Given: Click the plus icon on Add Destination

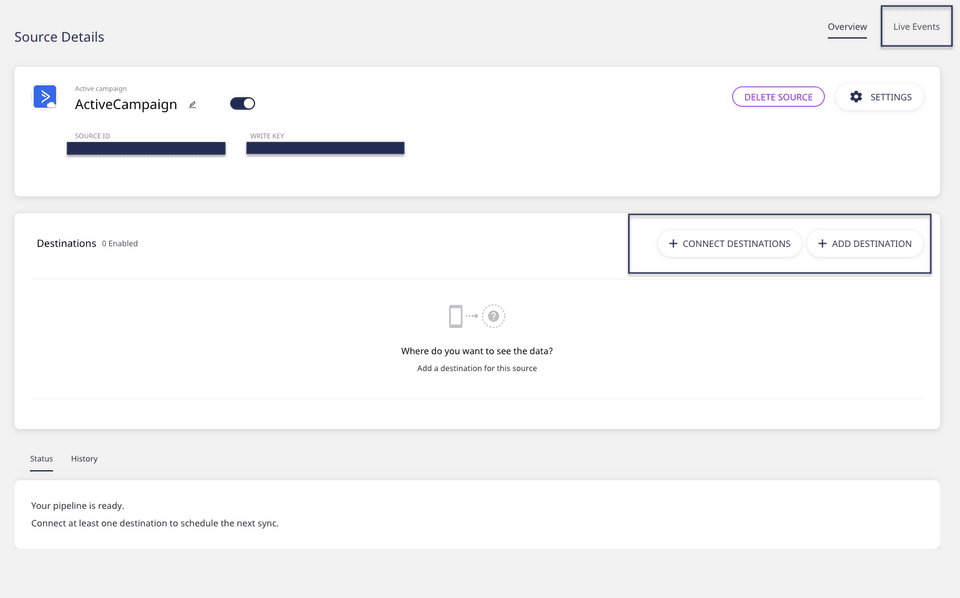Looking at the screenshot, I should pyautogui.click(x=822, y=244).
